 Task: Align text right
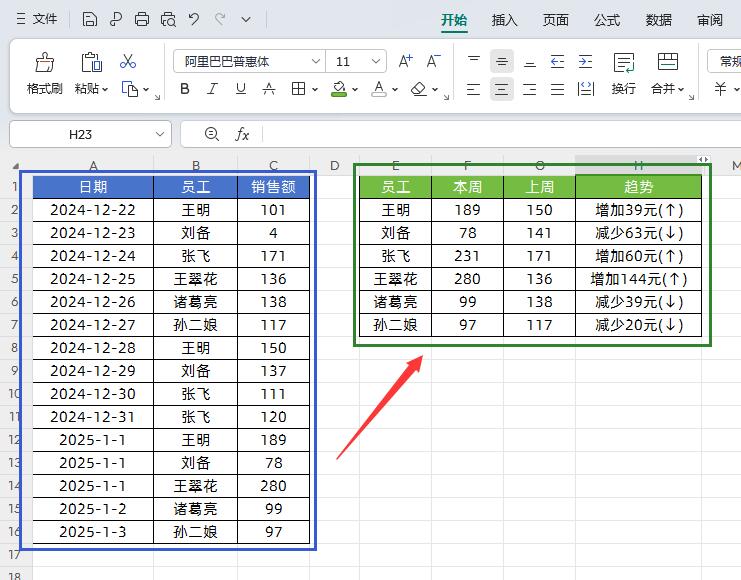click(x=530, y=89)
